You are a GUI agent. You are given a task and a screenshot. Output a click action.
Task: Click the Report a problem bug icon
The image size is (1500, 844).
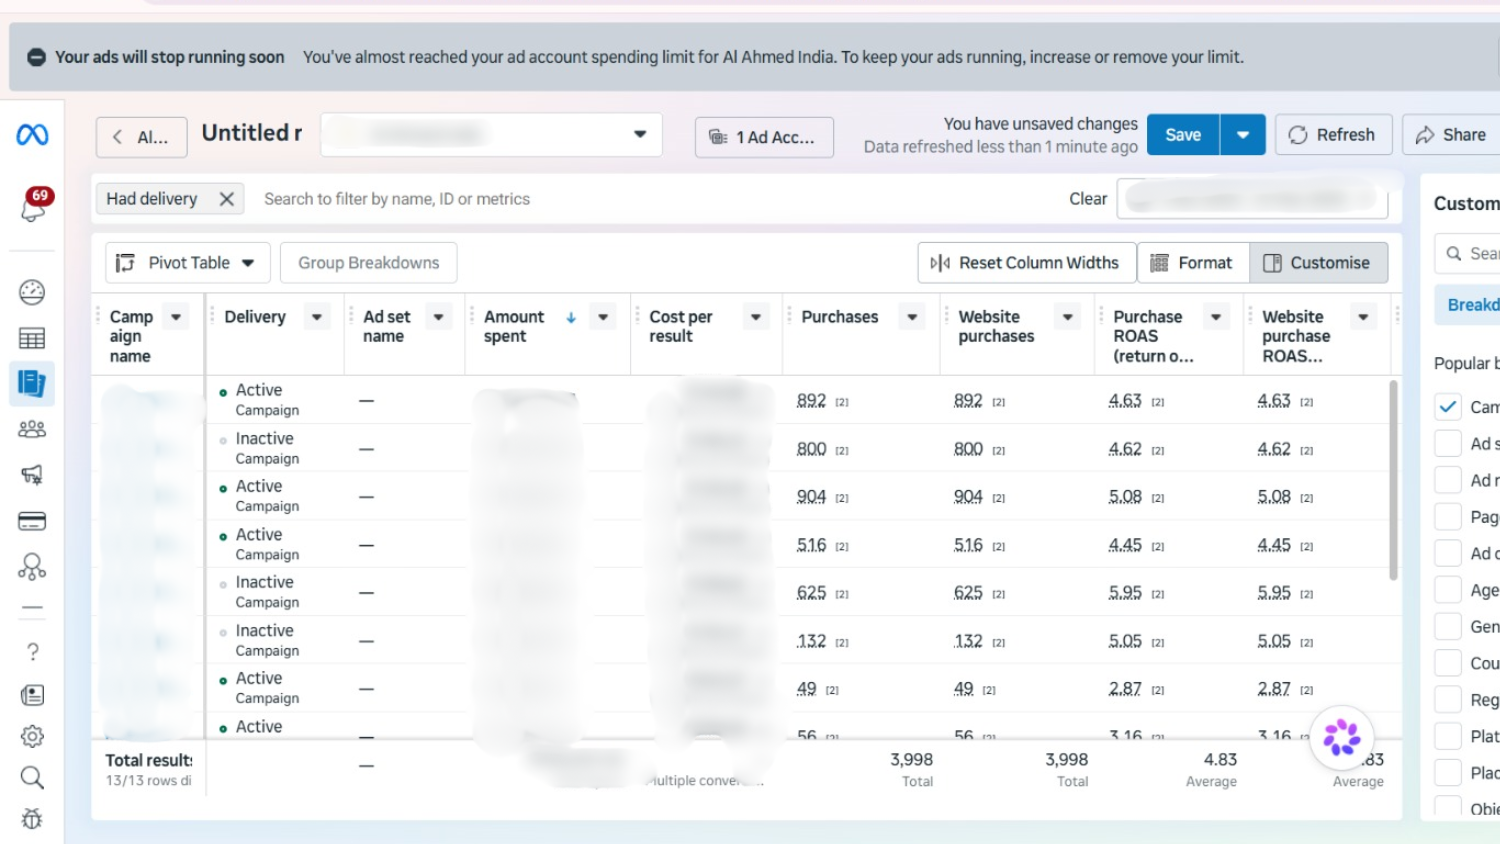[32, 819]
